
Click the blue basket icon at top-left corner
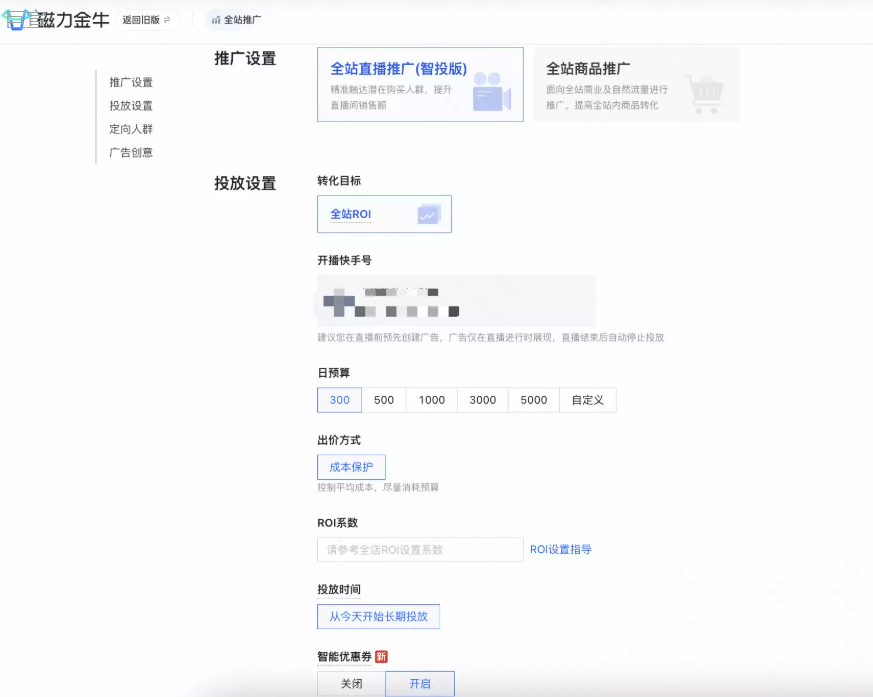coord(15,18)
